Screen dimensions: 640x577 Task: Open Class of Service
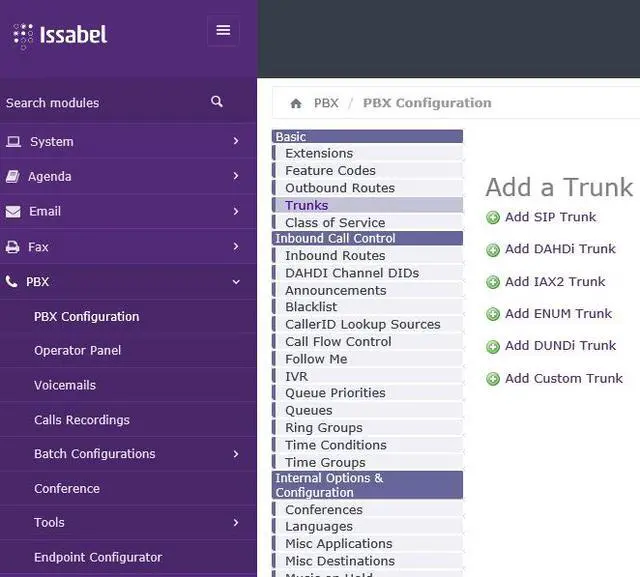367,223
